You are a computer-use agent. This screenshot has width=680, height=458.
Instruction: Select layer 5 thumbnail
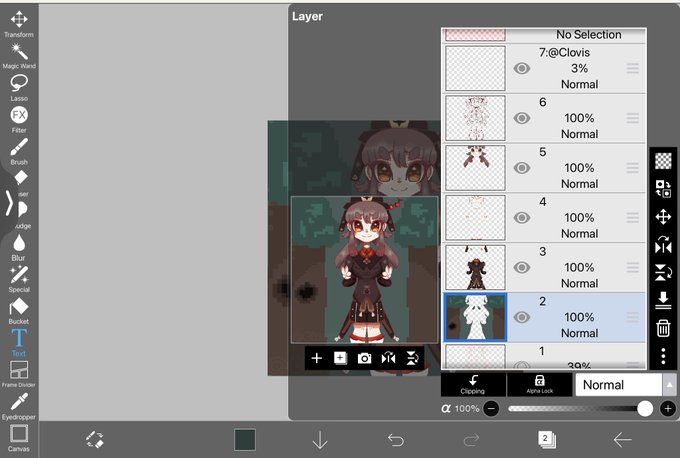pos(475,168)
